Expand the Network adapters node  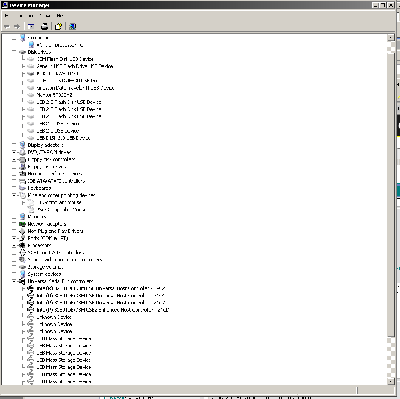[x=14, y=224]
